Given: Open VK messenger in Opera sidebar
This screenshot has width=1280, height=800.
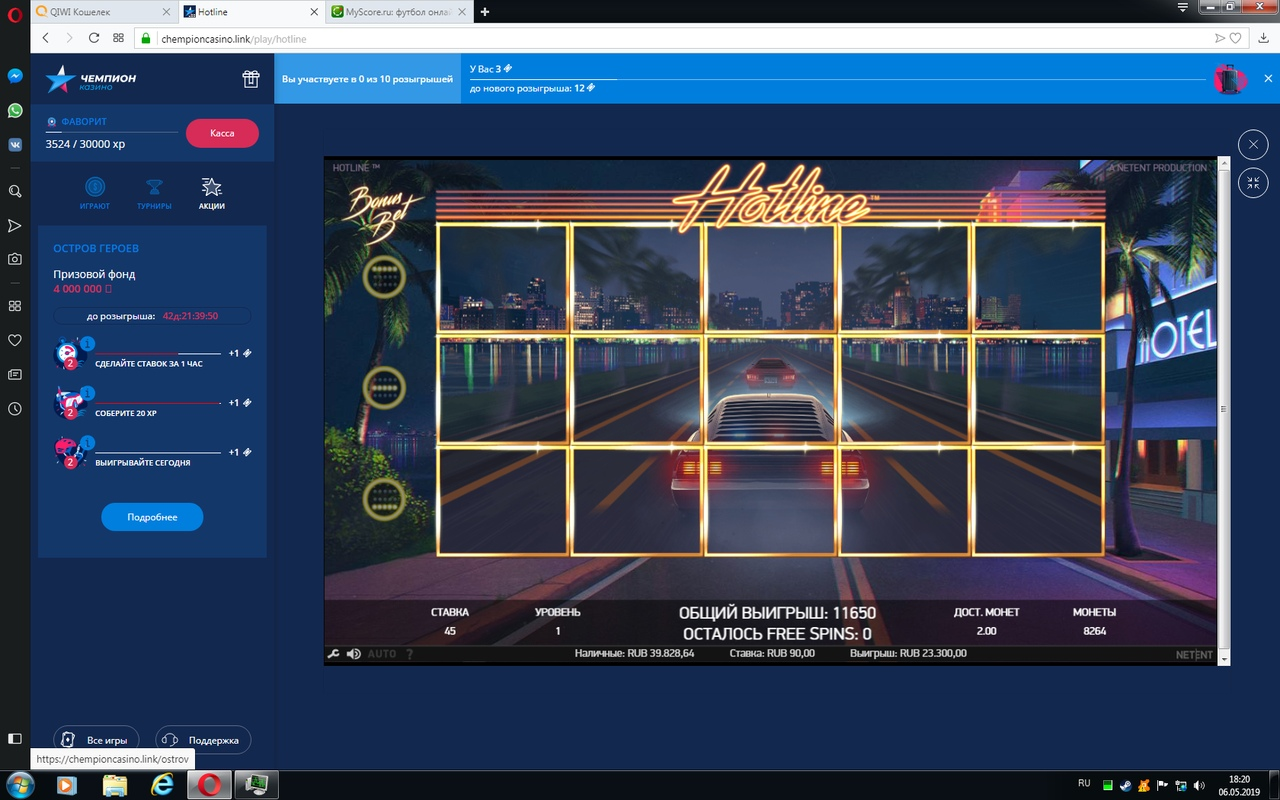Looking at the screenshot, I should tap(15, 144).
